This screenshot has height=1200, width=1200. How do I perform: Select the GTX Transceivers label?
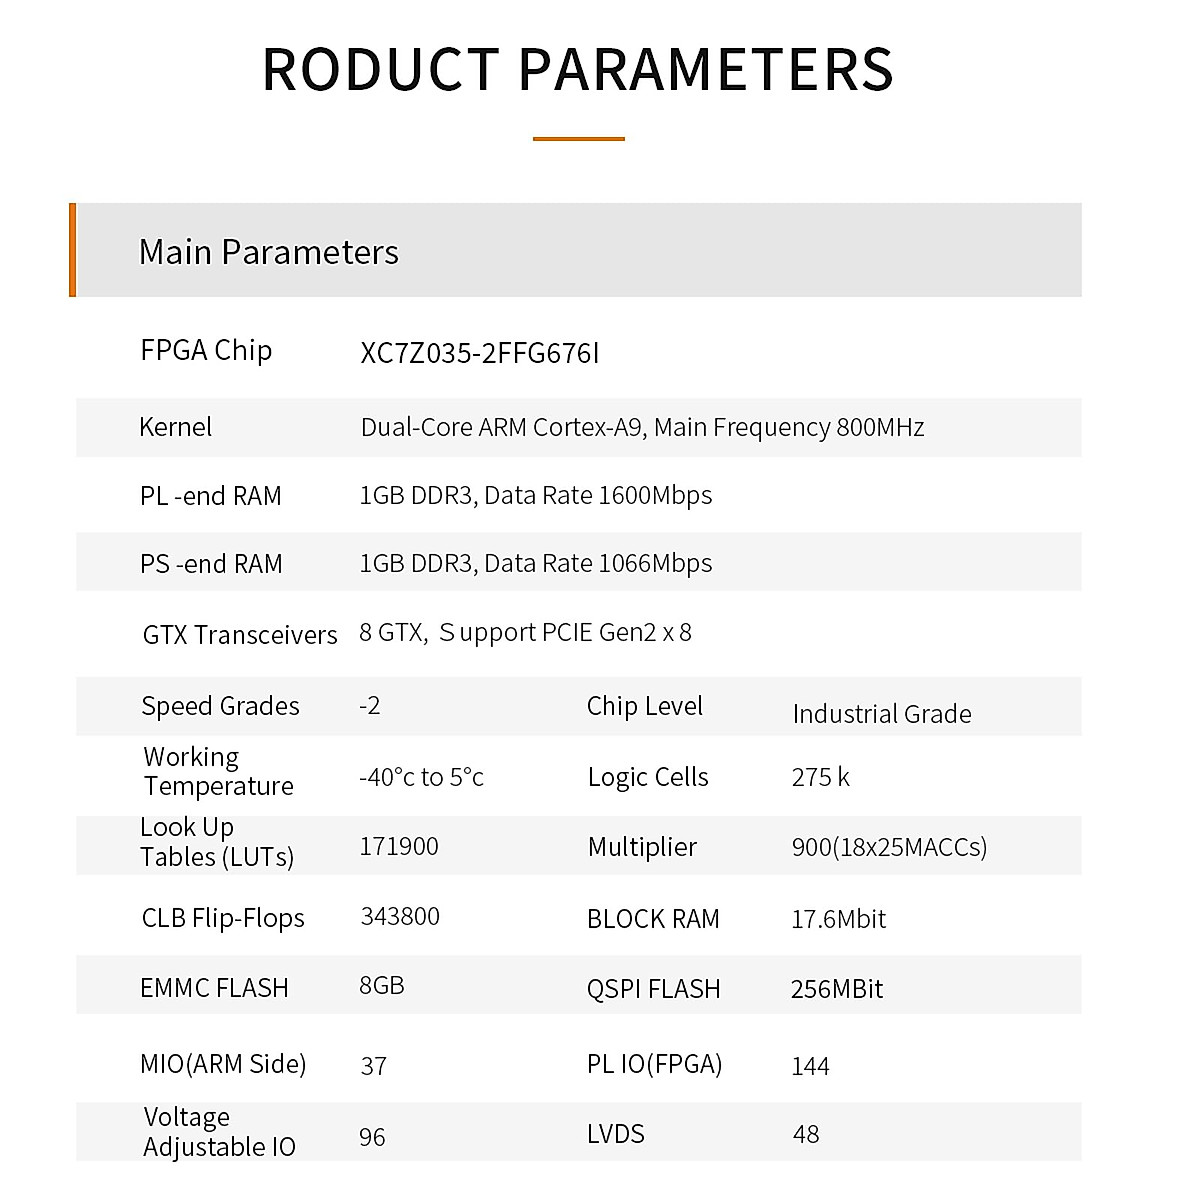240,635
